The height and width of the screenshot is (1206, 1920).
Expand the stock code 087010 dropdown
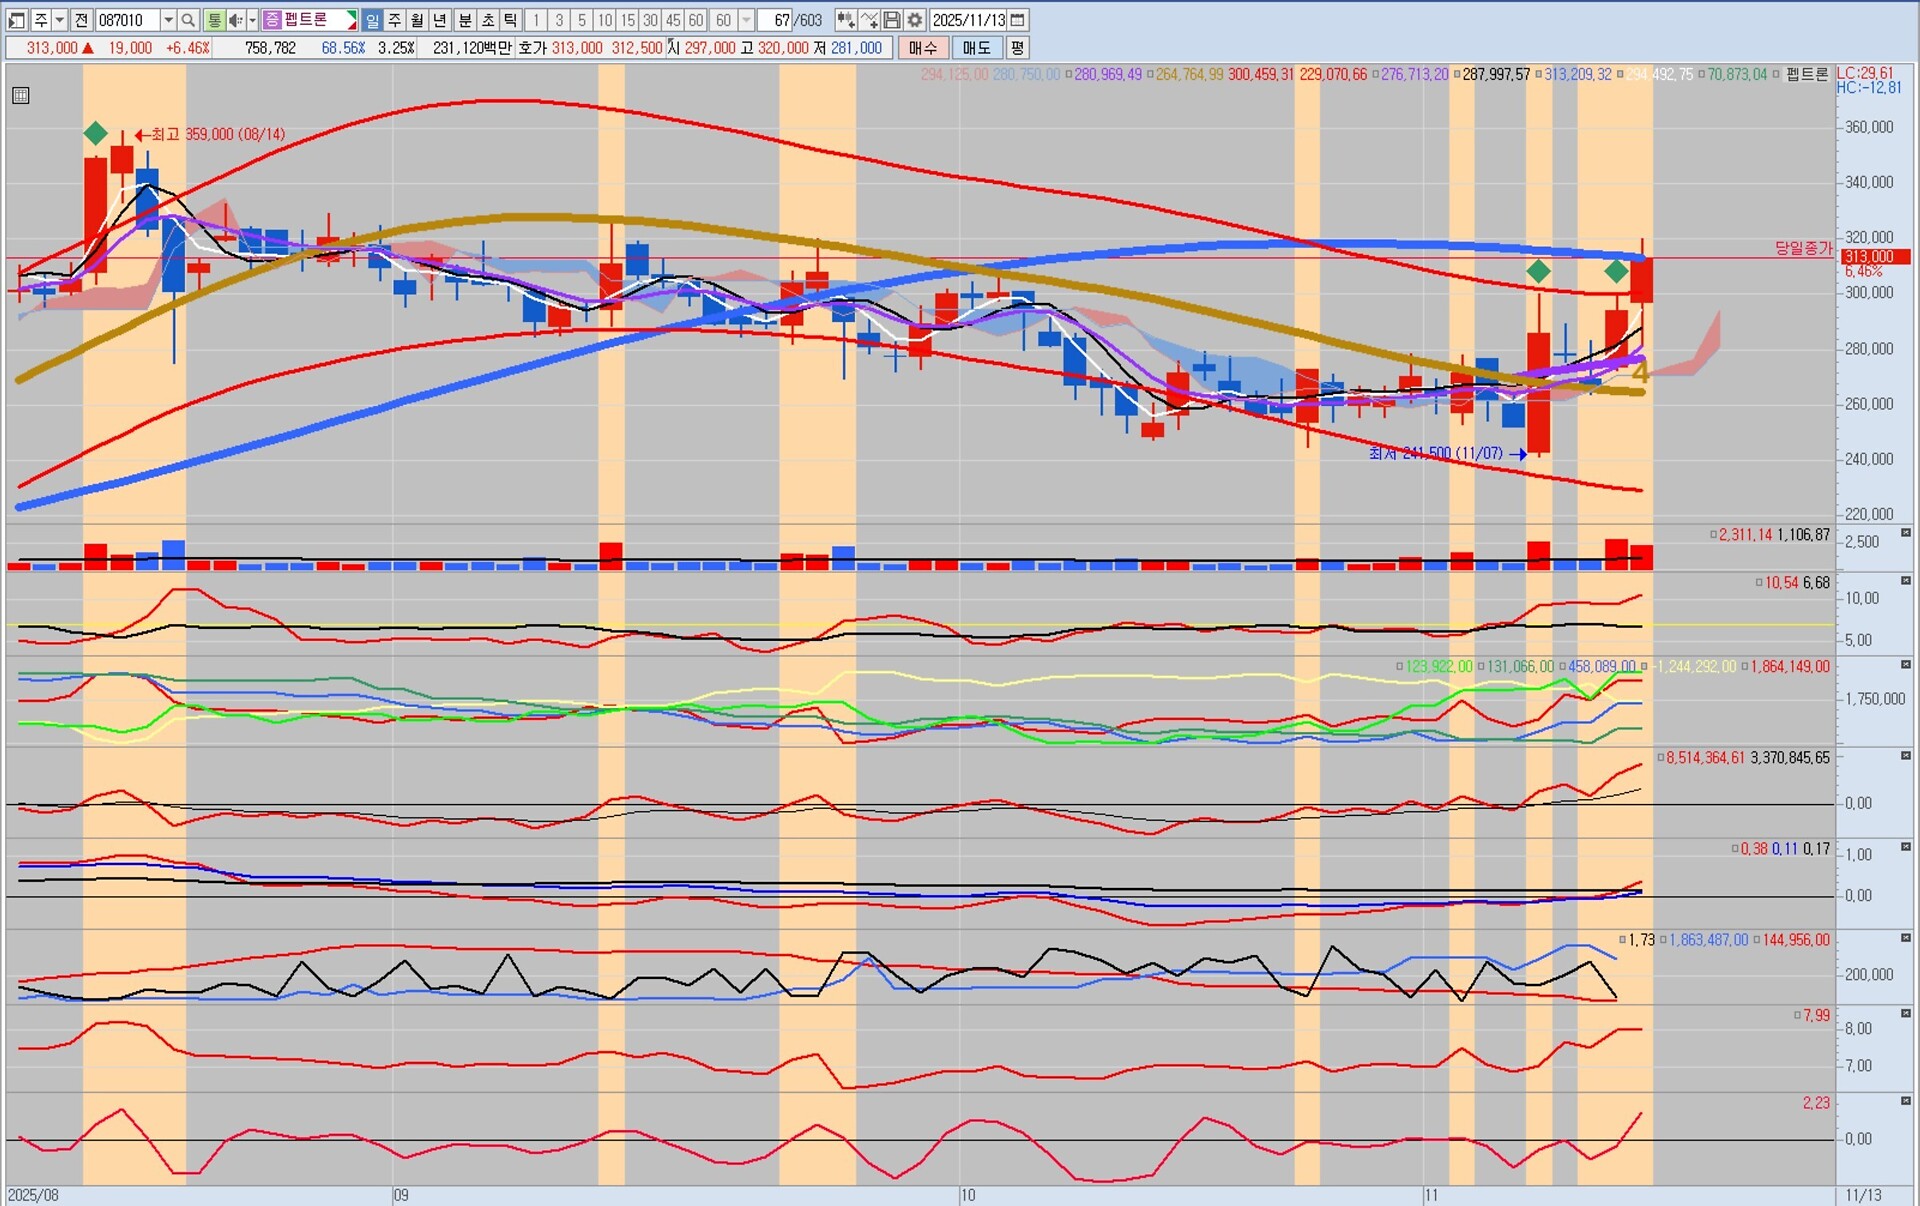click(168, 20)
